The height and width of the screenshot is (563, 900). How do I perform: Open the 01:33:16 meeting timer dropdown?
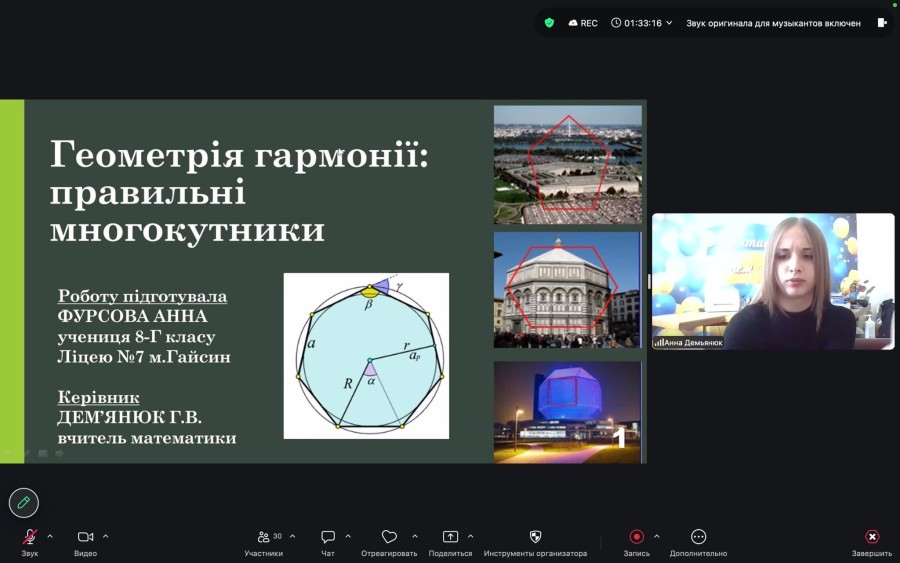641,23
